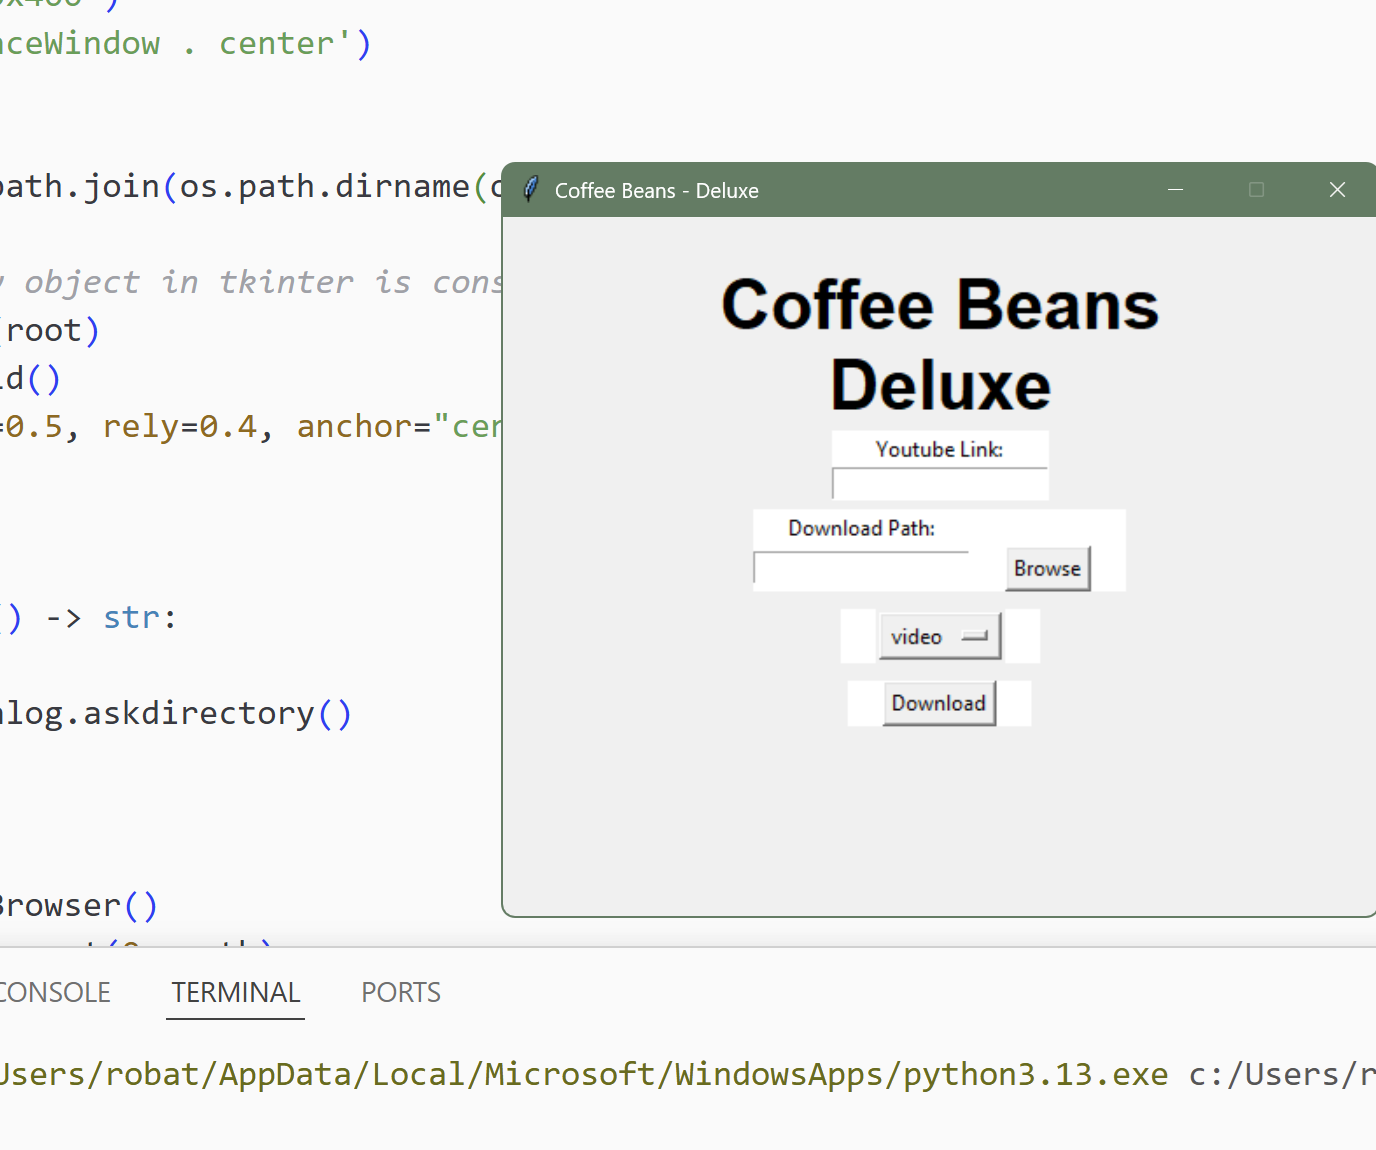Click the indicator bar on the video dropdown

coord(974,636)
